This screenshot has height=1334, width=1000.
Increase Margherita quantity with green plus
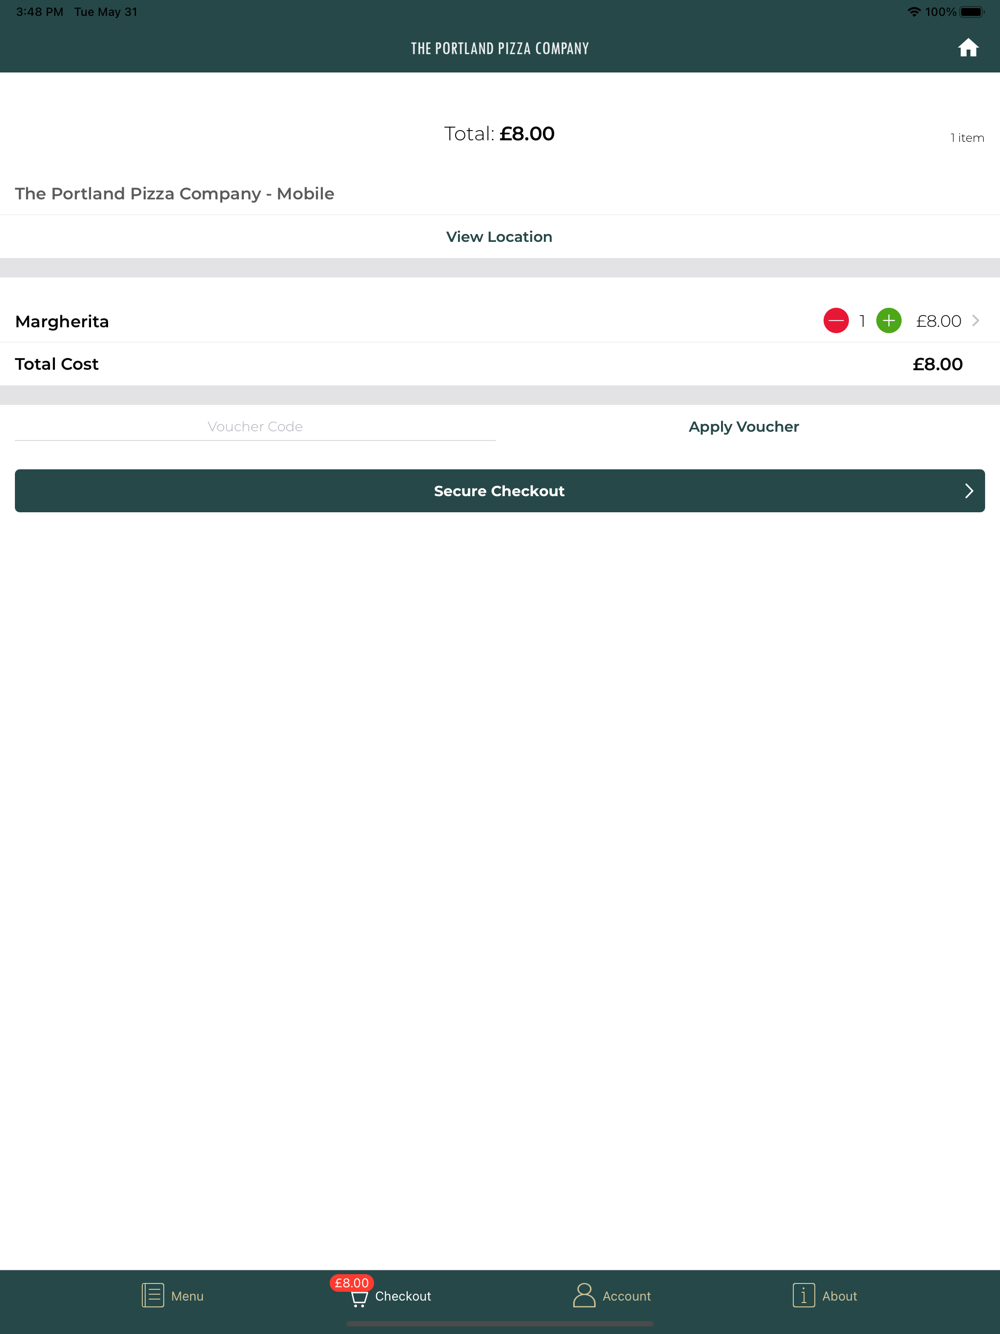[x=889, y=321]
